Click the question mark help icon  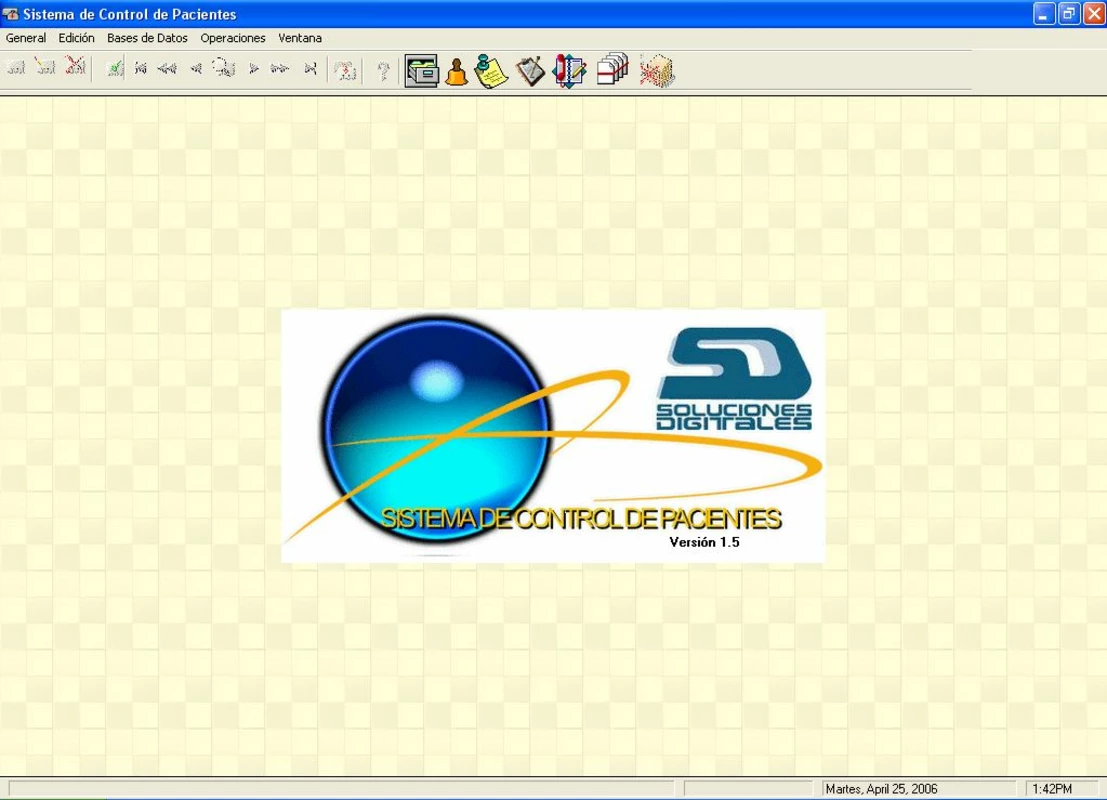coord(383,70)
